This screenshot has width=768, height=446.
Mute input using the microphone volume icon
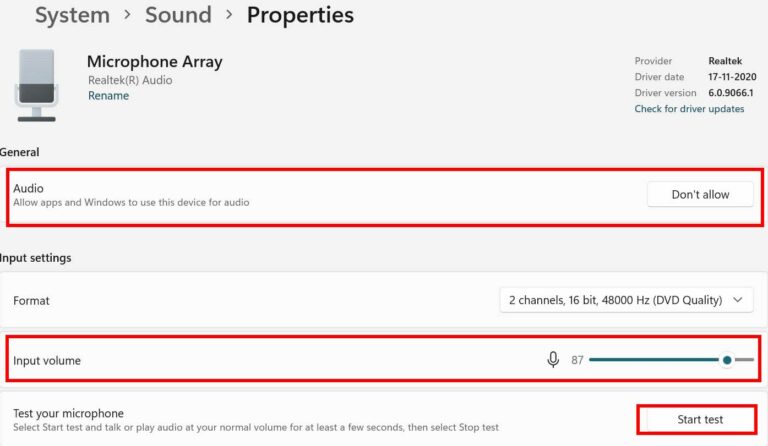(553, 360)
